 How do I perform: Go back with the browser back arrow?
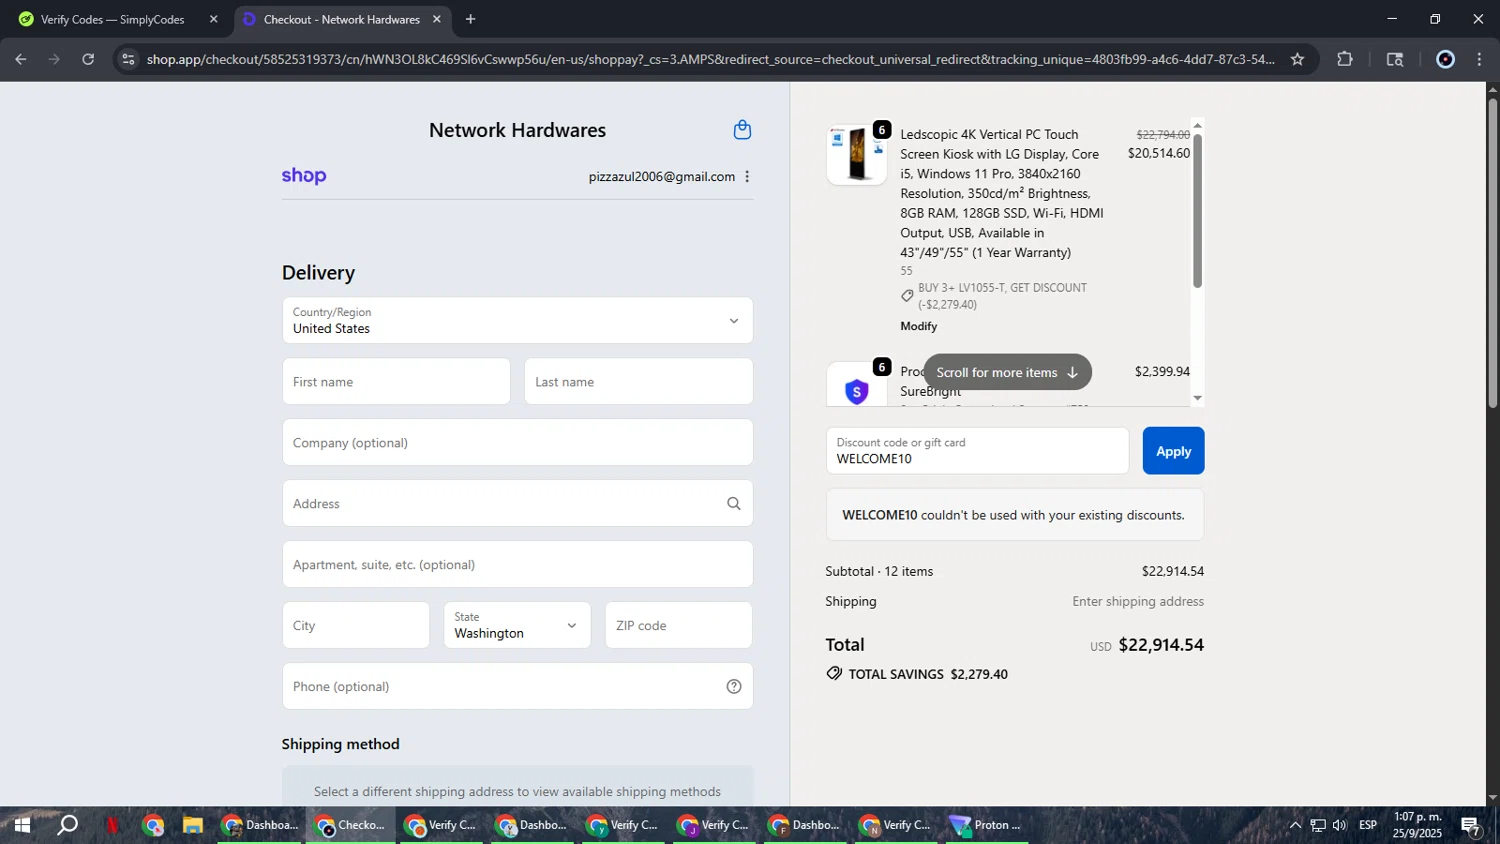tap(21, 59)
